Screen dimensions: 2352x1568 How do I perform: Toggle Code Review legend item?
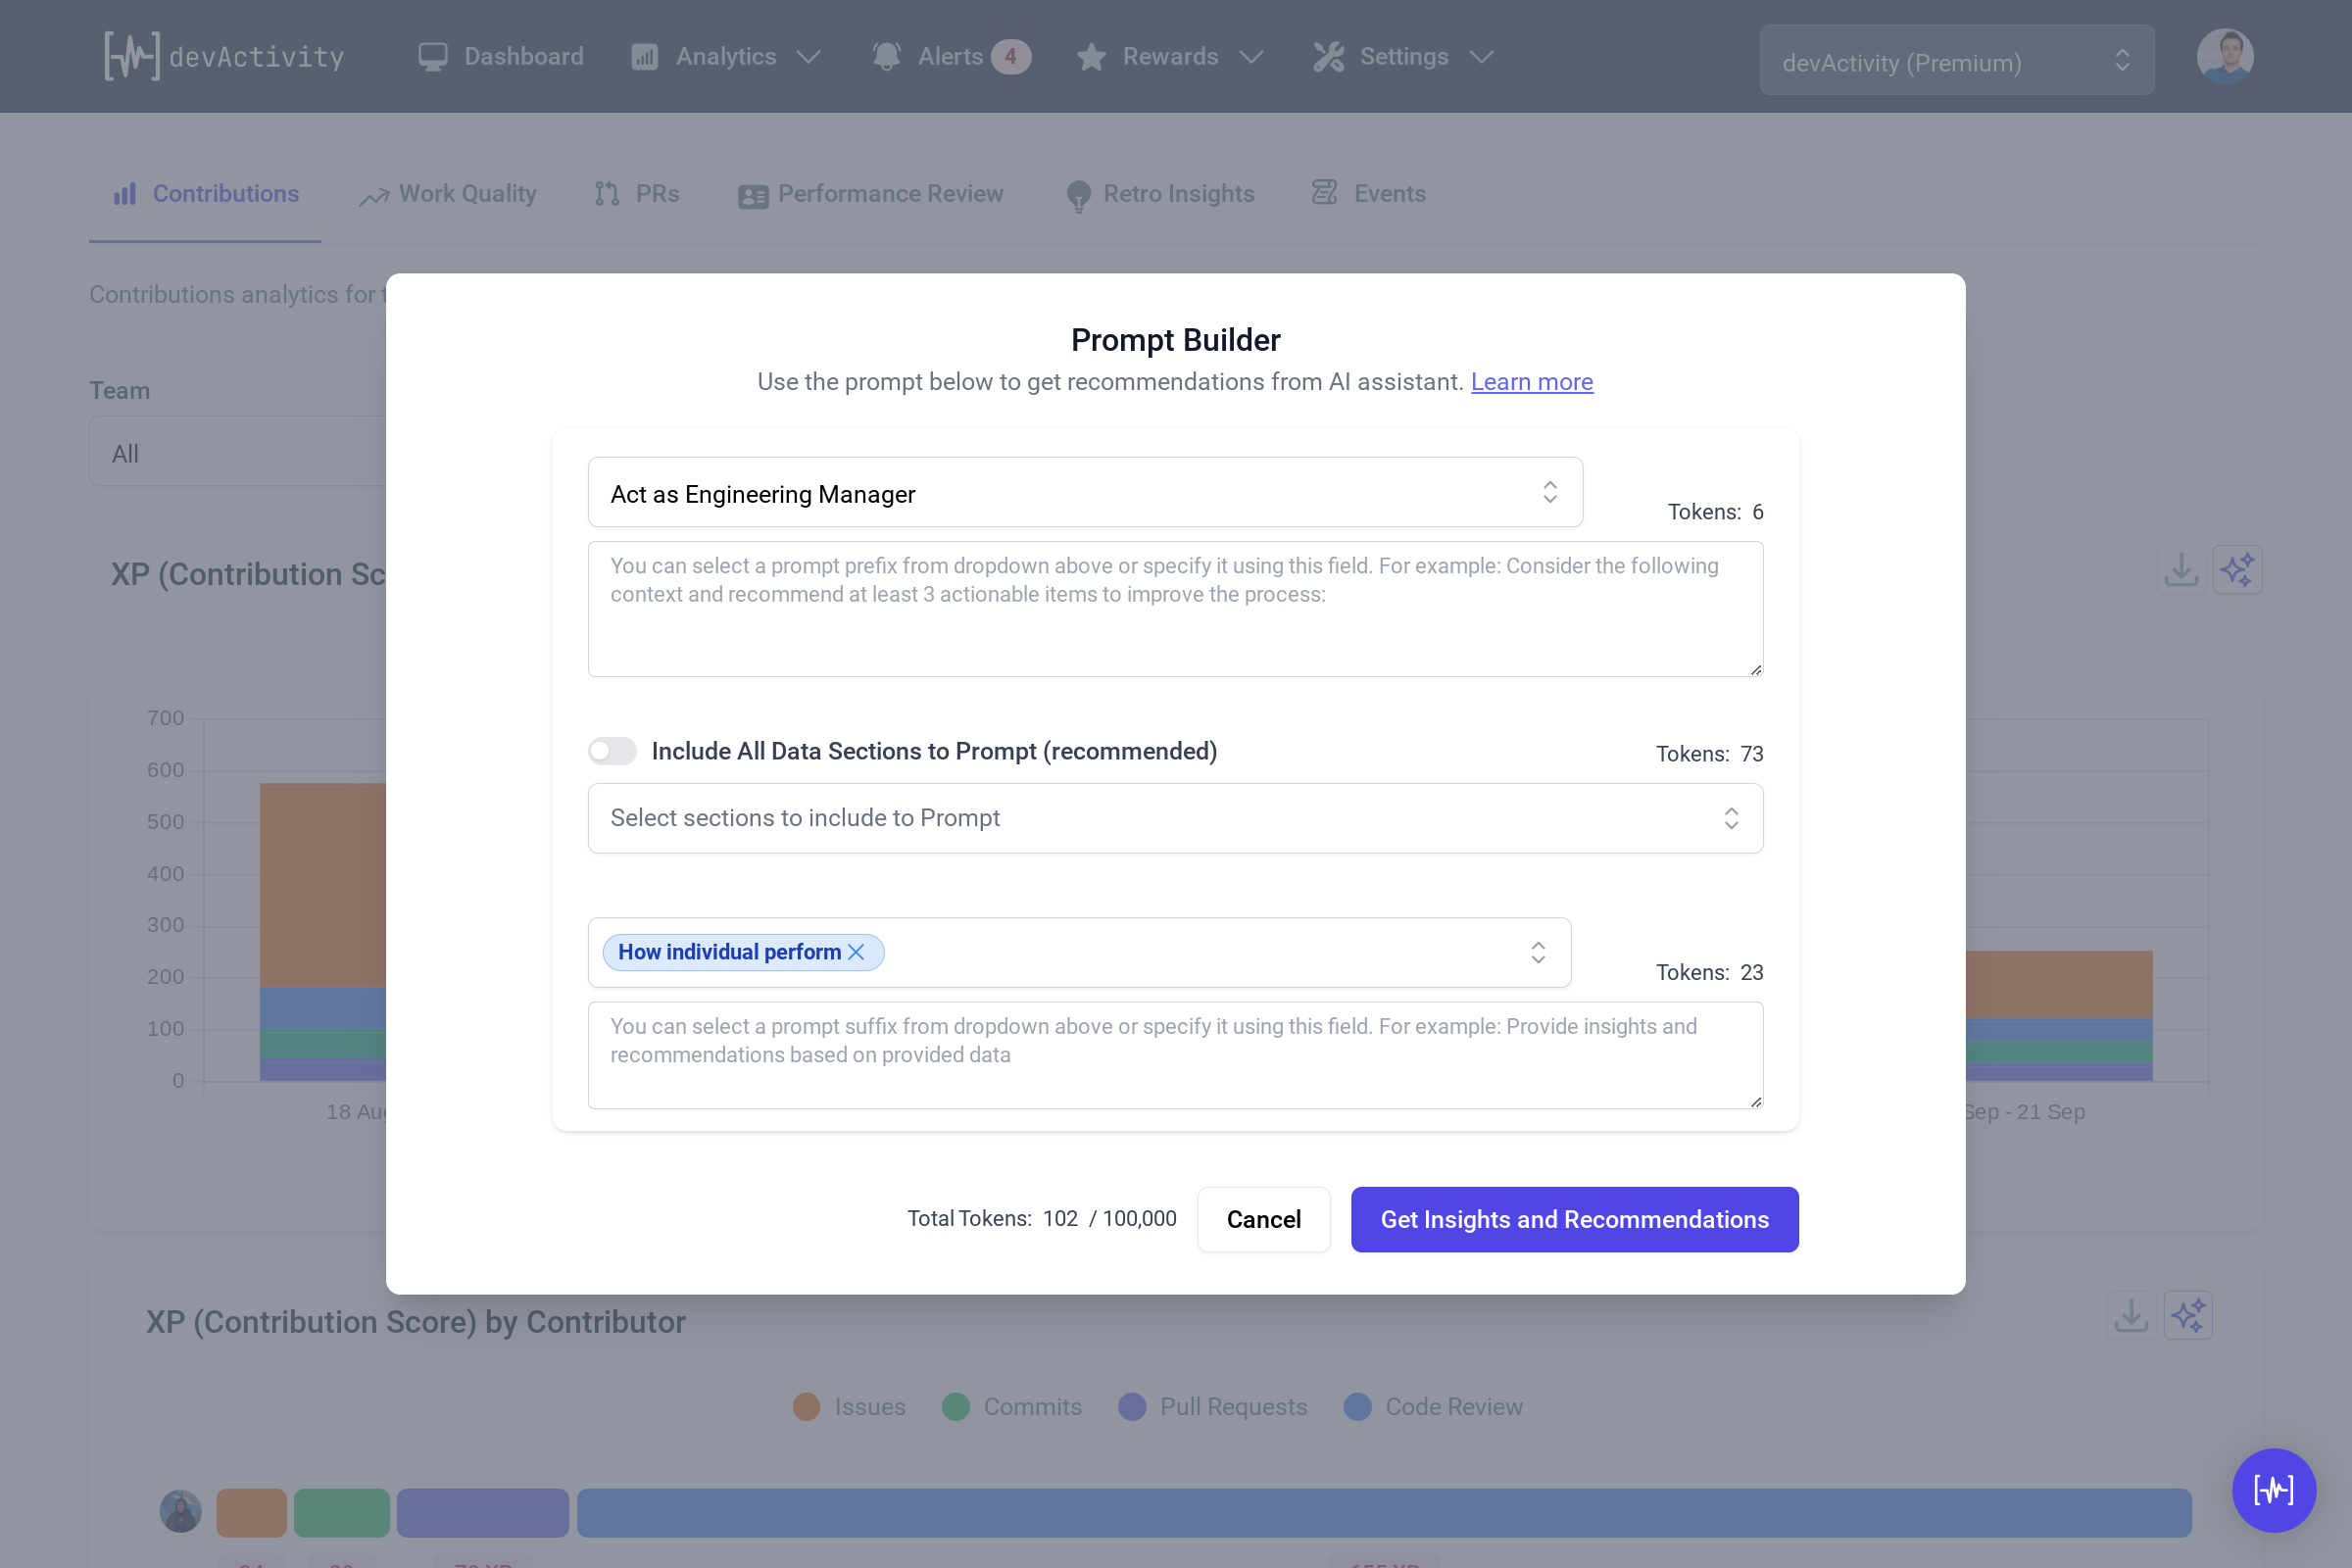(1433, 1407)
